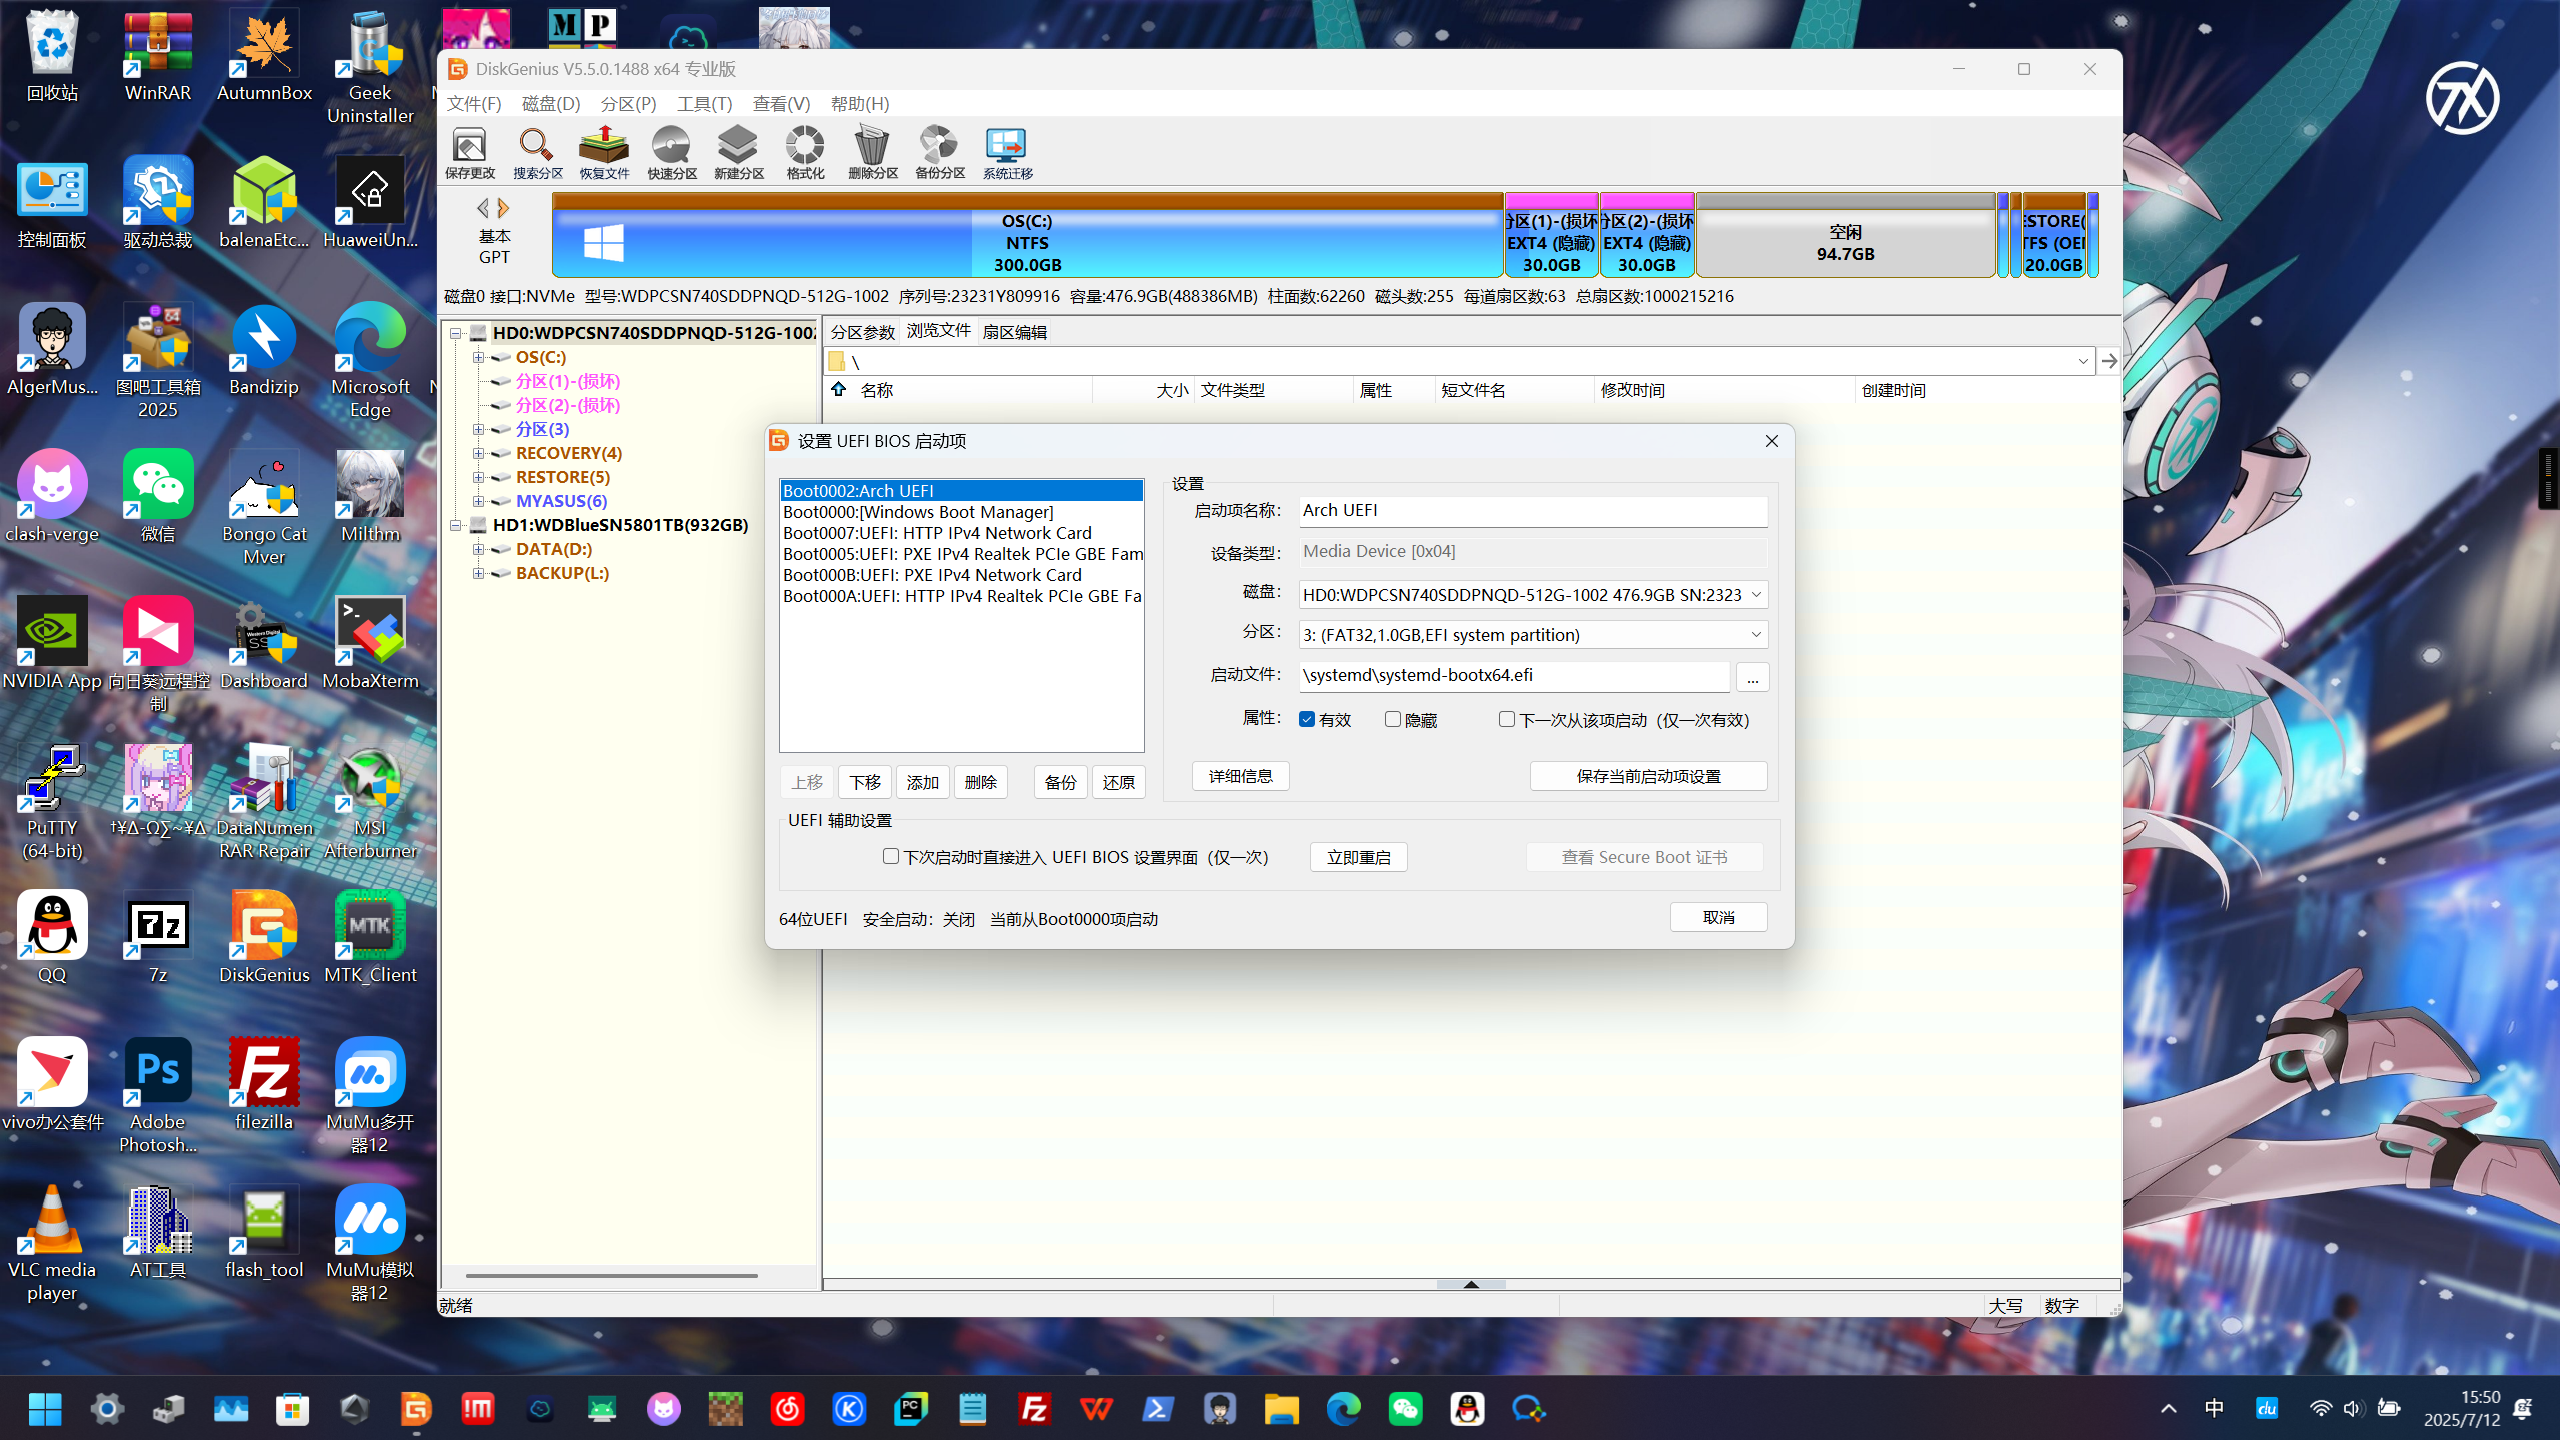Enable the 隐藏 (hidden) attribute checkbox
2560x1440 pixels.
[1392, 719]
